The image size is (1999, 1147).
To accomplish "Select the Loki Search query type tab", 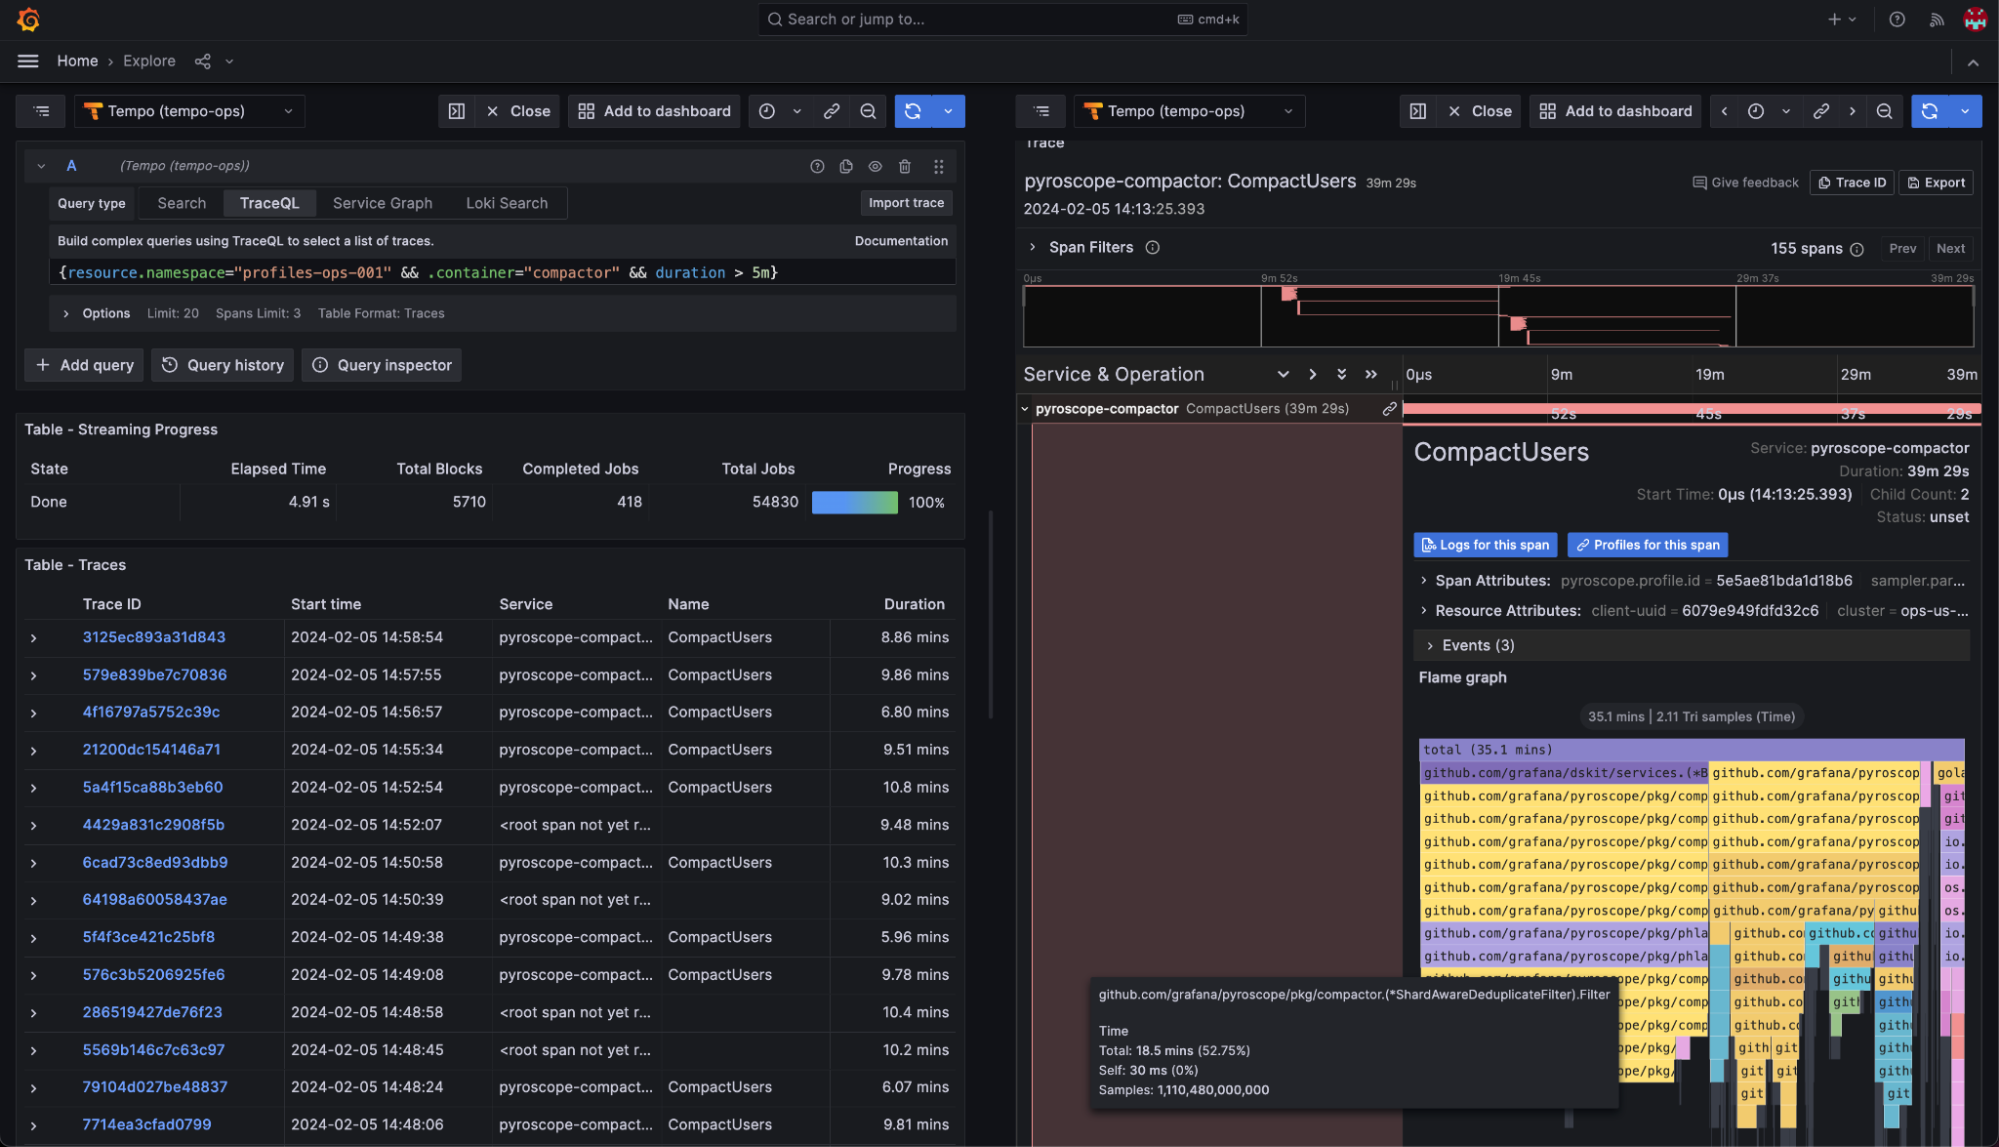I will (x=506, y=203).
